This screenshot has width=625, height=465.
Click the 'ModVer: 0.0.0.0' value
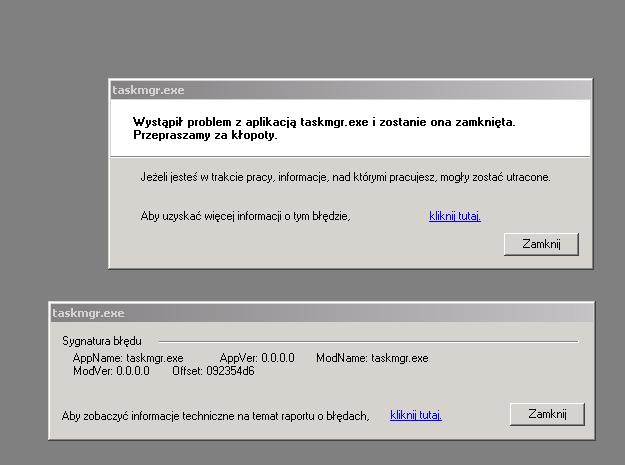111,371
